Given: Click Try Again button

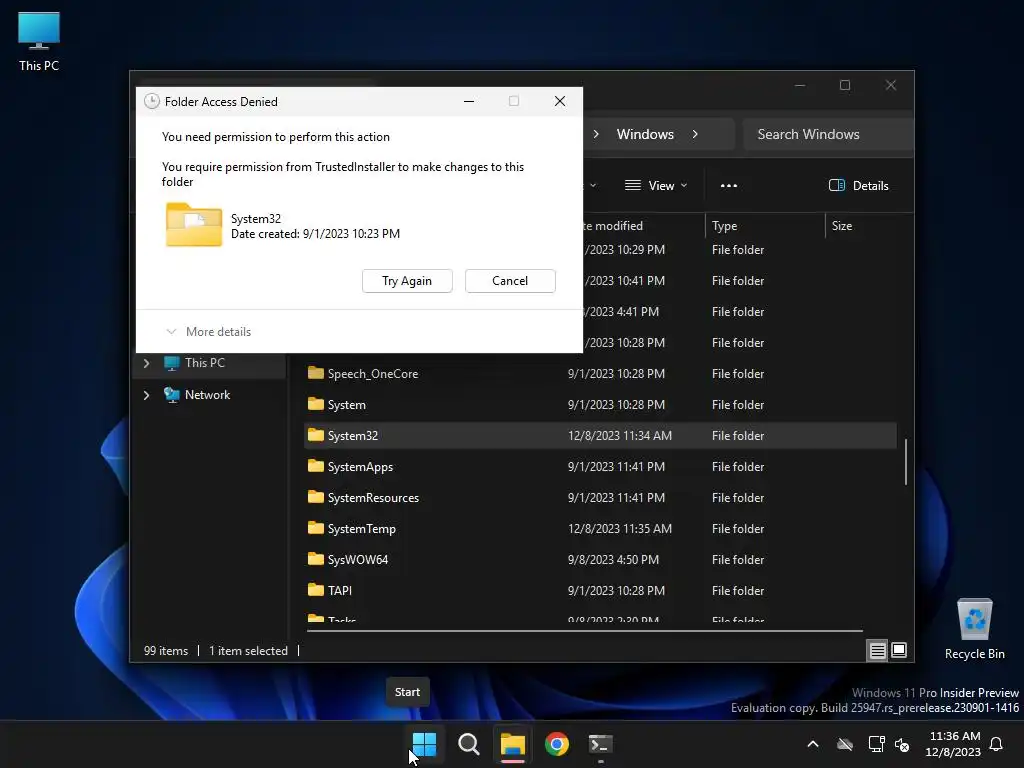Looking at the screenshot, I should [x=407, y=281].
